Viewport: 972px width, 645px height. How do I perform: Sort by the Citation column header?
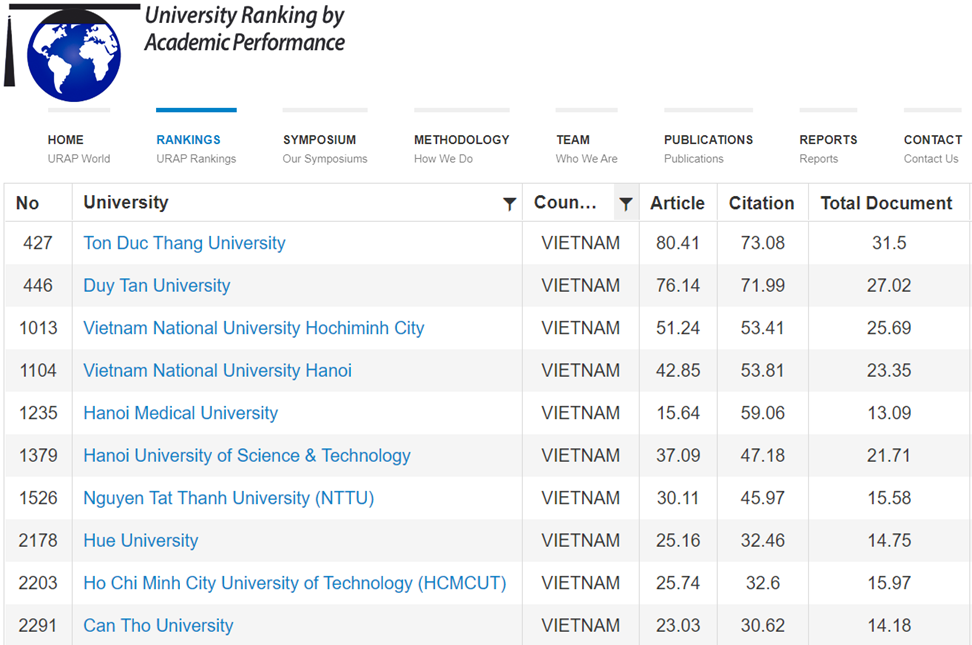761,203
